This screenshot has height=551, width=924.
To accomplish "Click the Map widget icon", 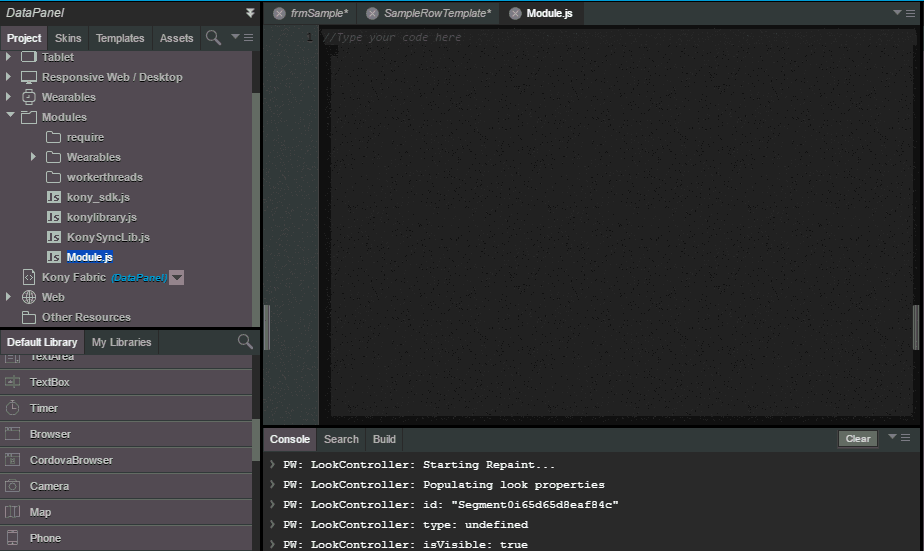I will (13, 512).
